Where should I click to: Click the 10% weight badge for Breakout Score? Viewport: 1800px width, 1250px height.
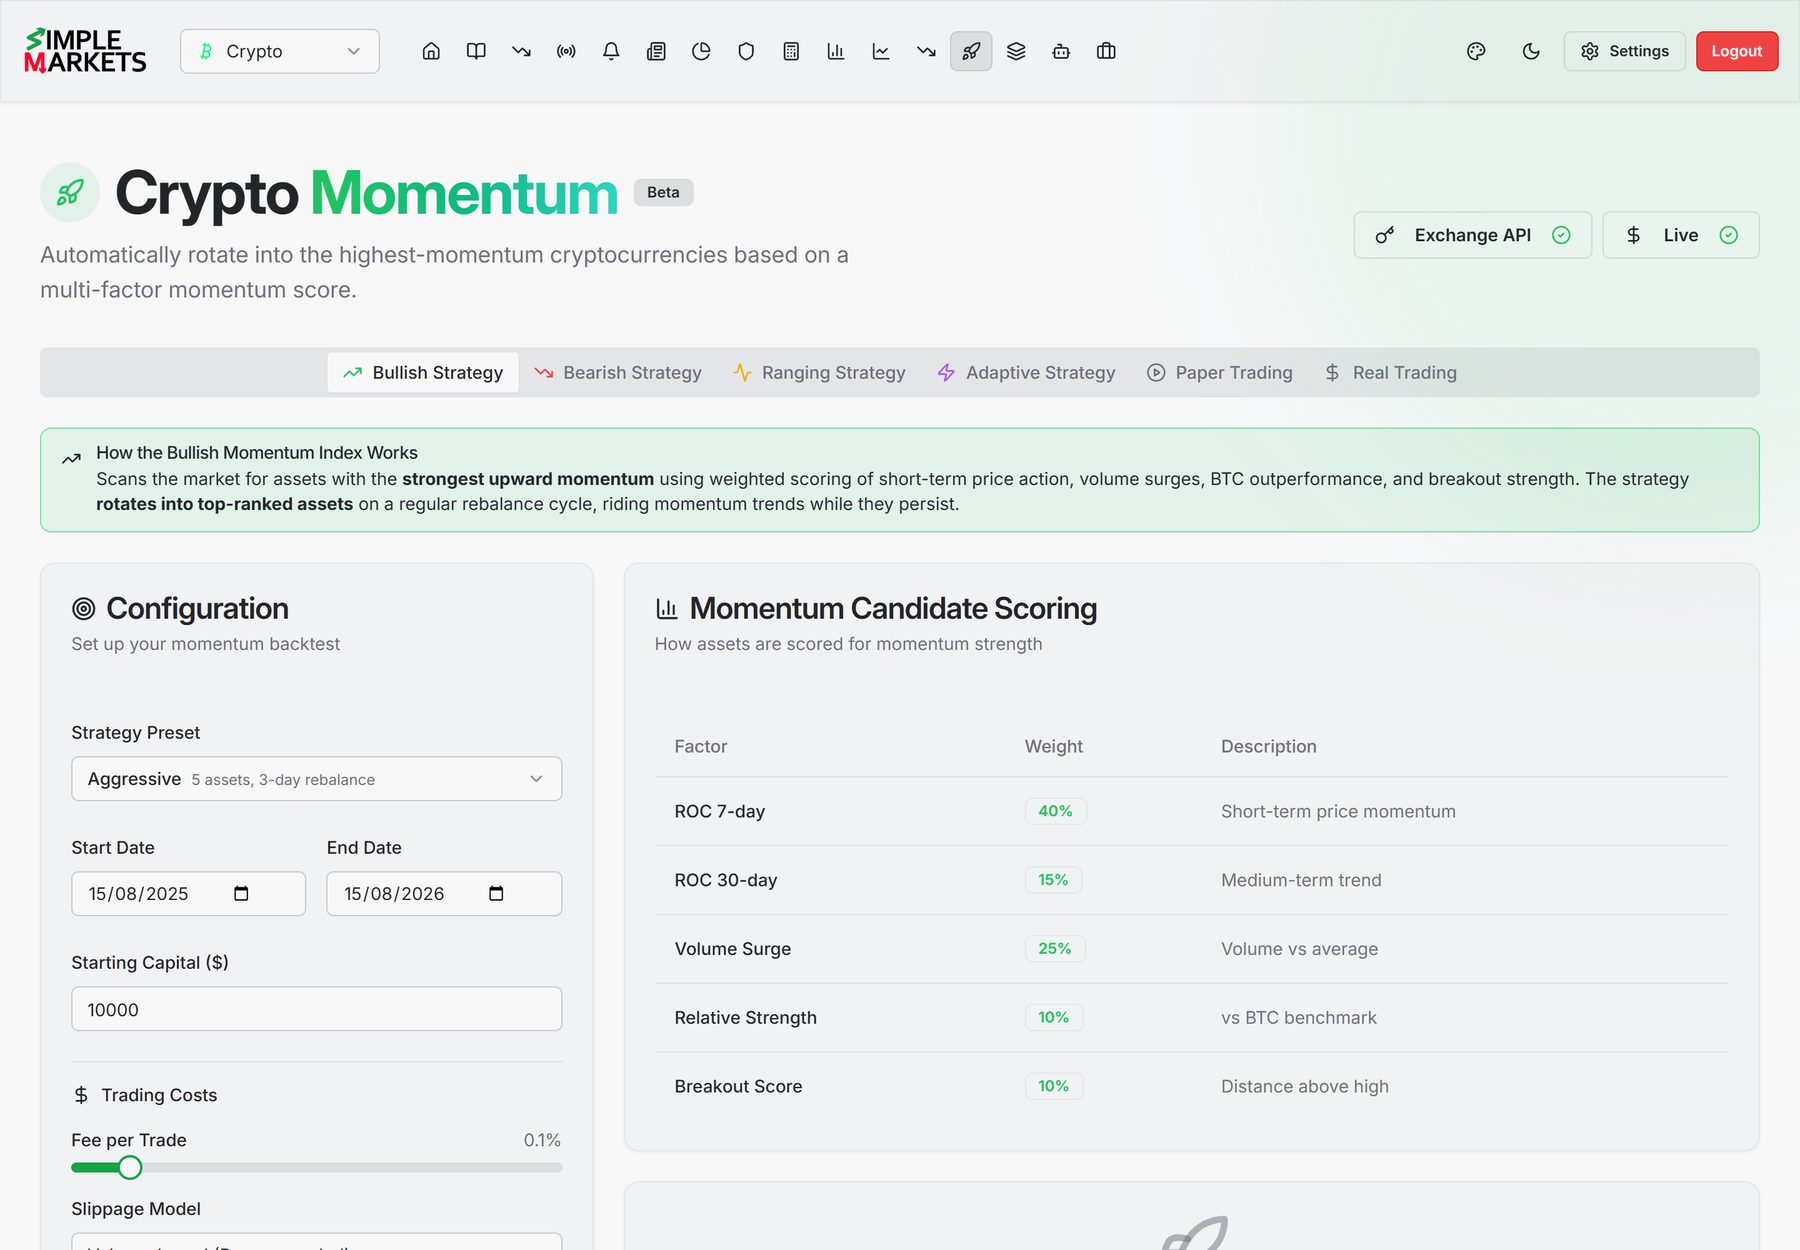pos(1053,1086)
